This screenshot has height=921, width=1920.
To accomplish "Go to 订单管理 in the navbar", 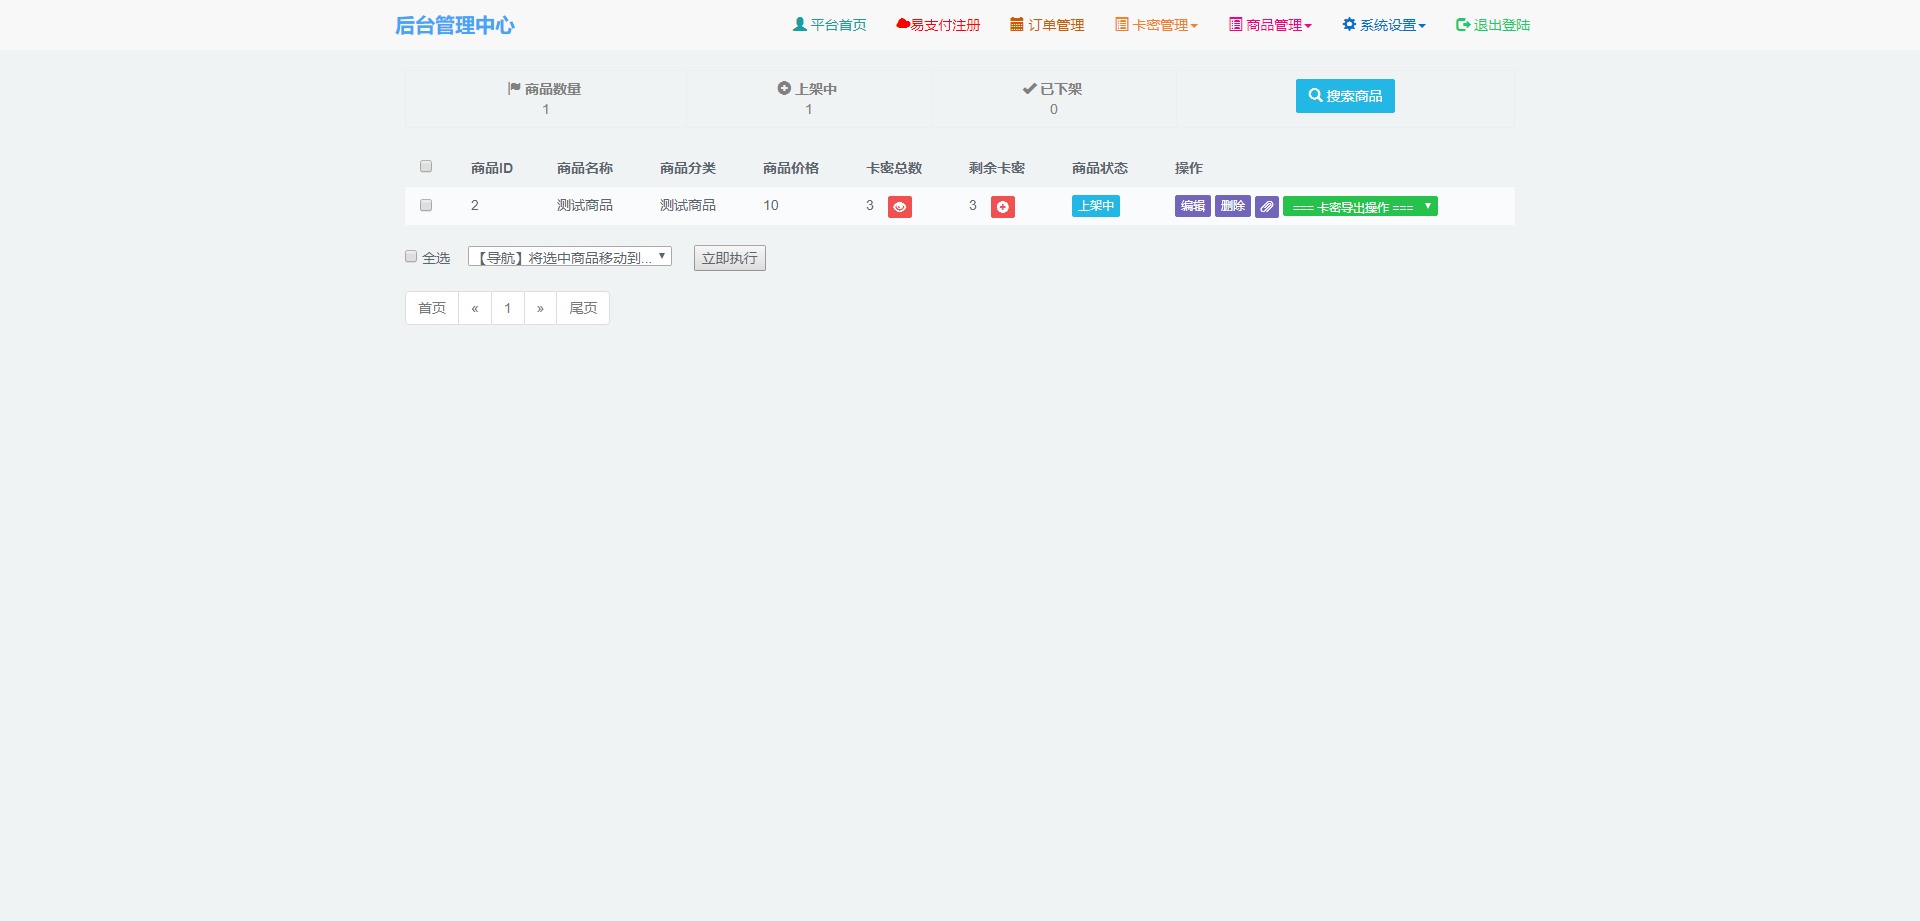I will click(1047, 25).
